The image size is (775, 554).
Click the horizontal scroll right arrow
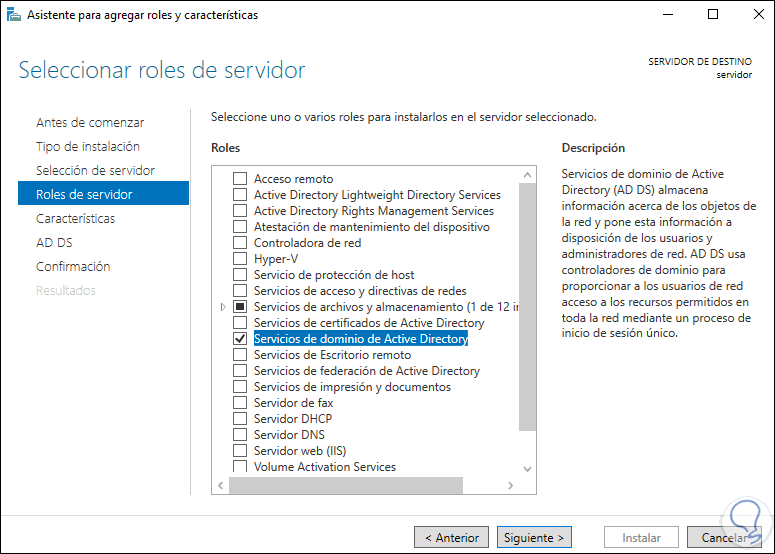[x=511, y=485]
